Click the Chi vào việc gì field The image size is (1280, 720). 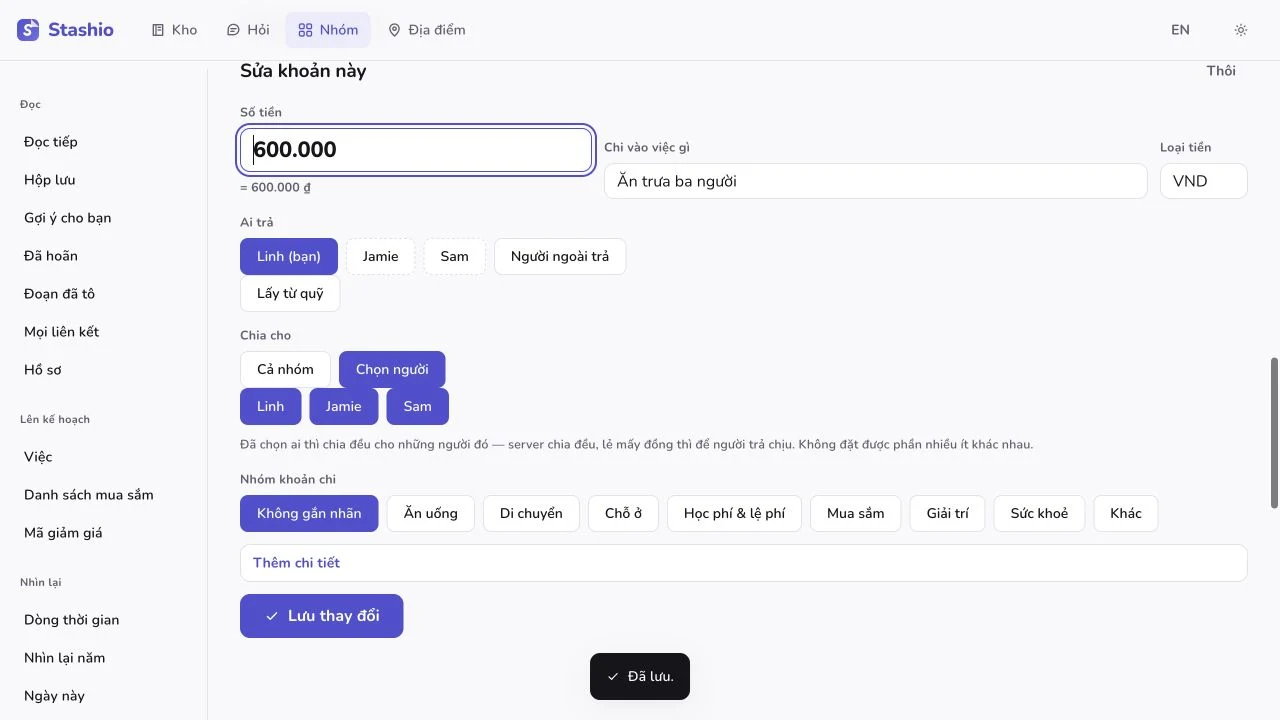tap(875, 181)
